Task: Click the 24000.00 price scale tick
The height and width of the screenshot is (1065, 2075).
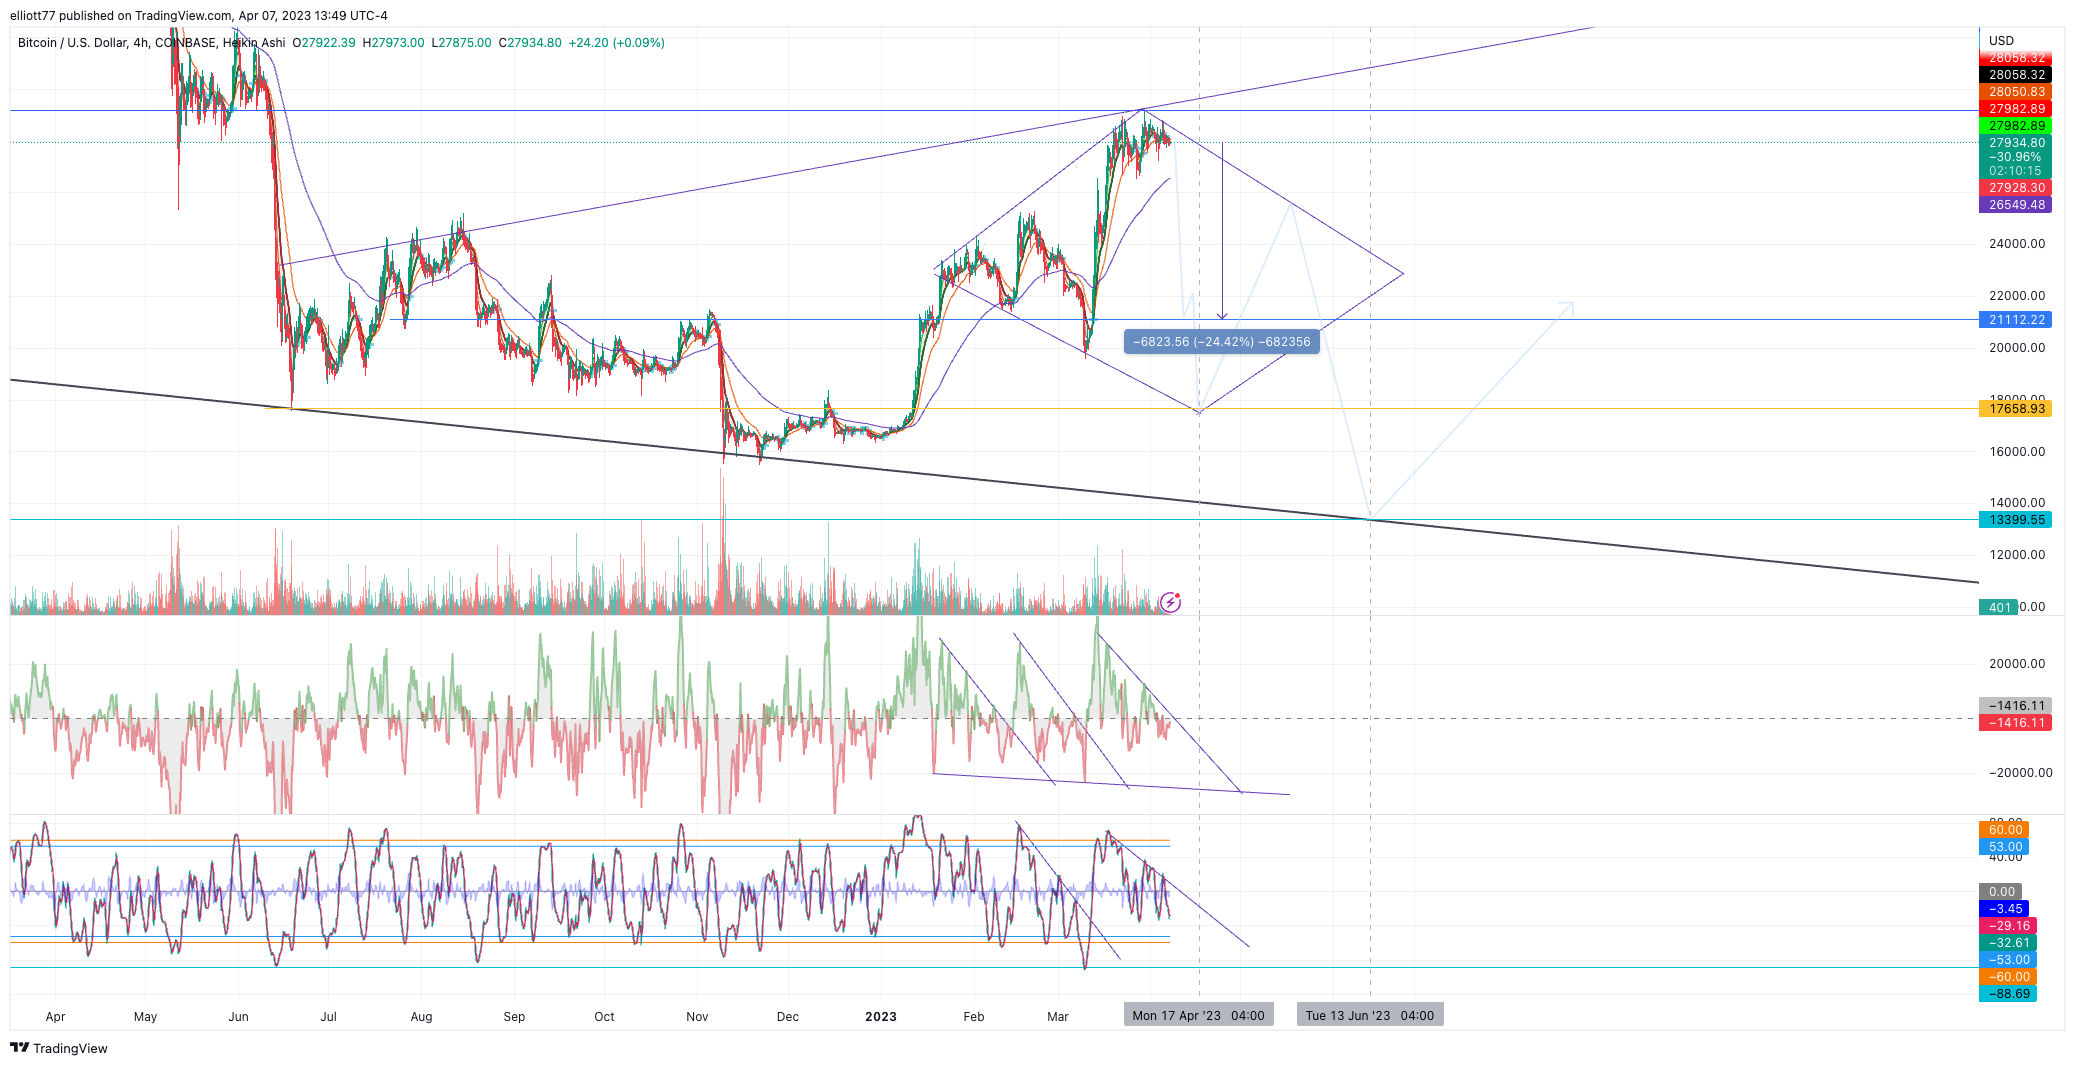Action: pos(2017,244)
